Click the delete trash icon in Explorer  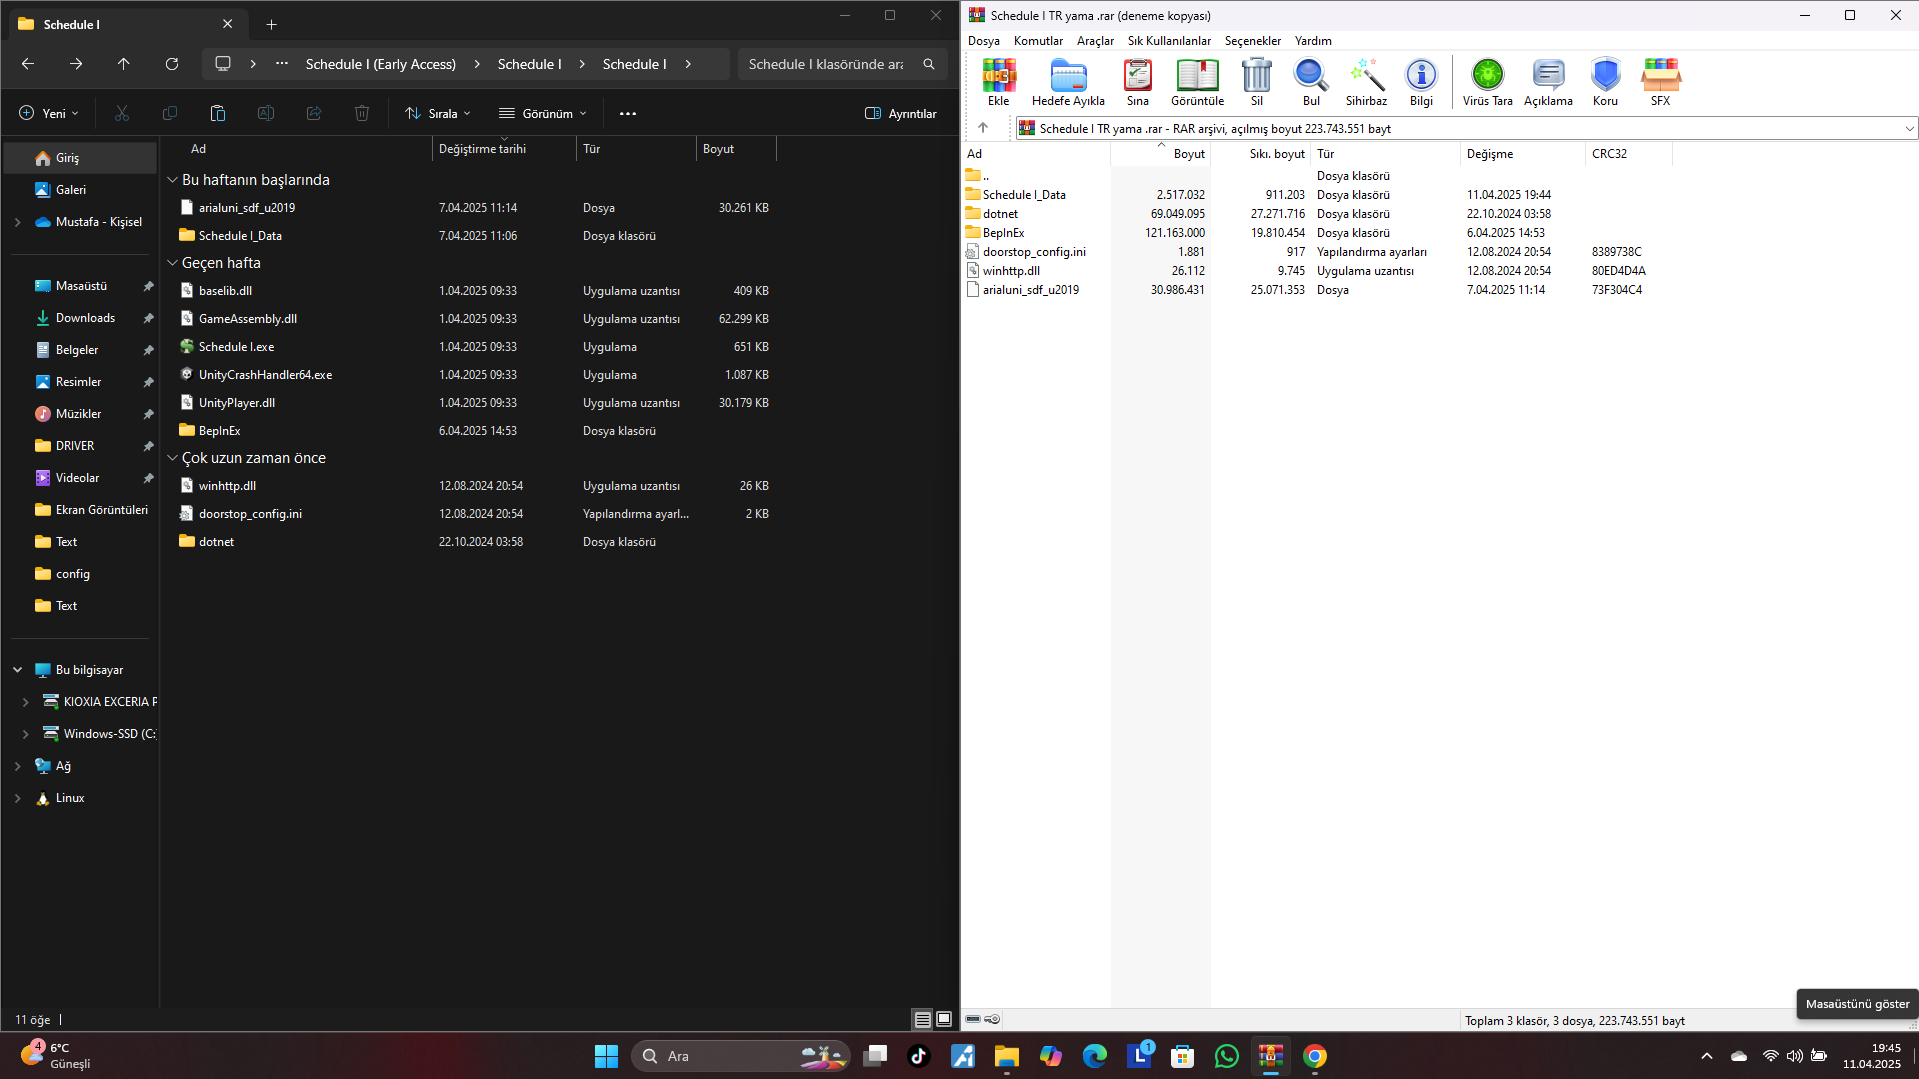click(x=362, y=113)
